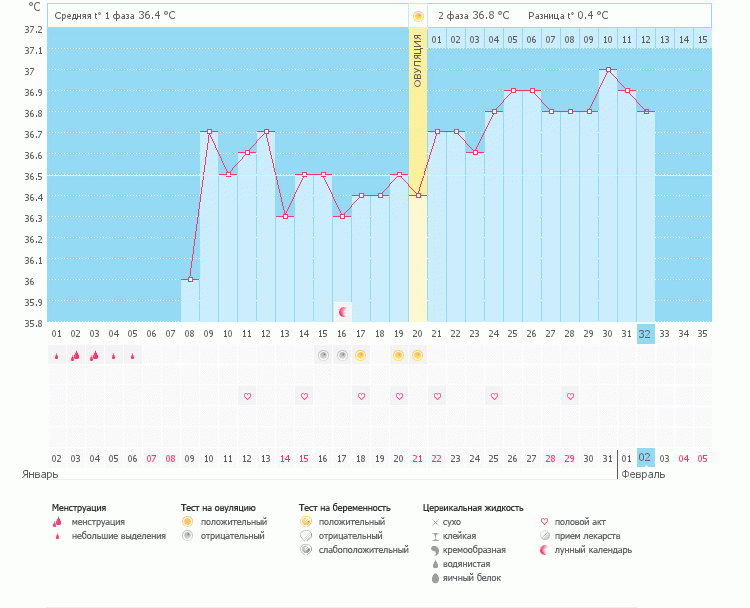
Task: Click the highlighted date 02 in Февраль
Action: (x=646, y=458)
